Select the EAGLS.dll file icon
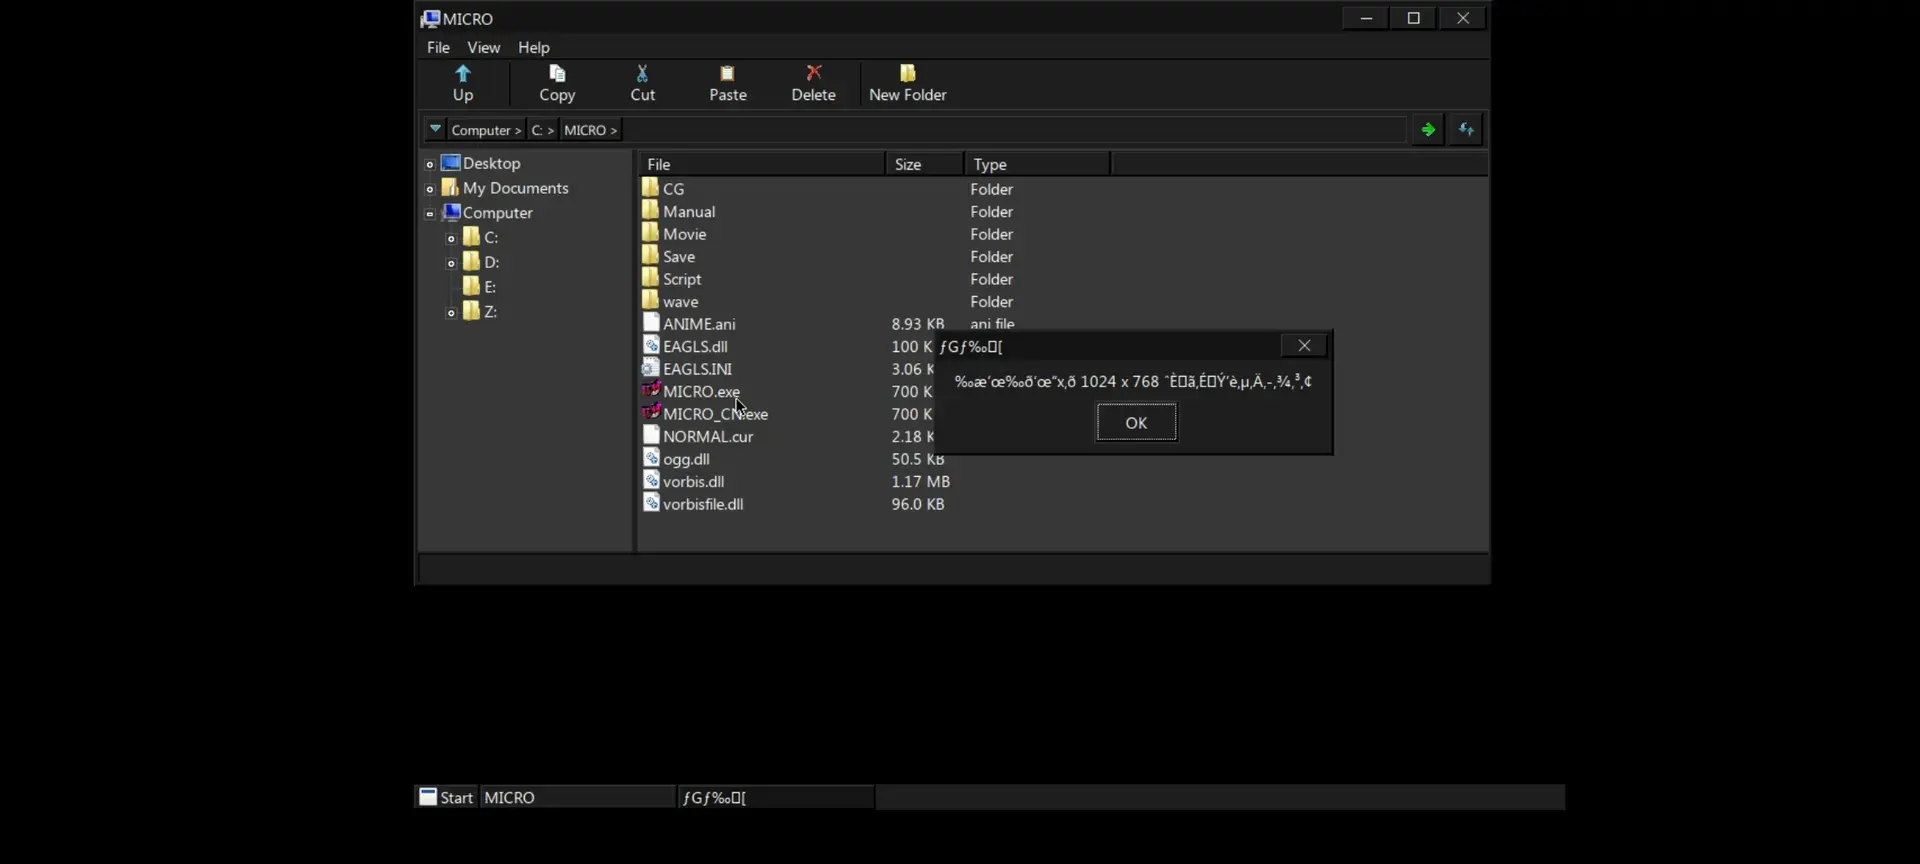Image resolution: width=1920 pixels, height=864 pixels. click(651, 345)
